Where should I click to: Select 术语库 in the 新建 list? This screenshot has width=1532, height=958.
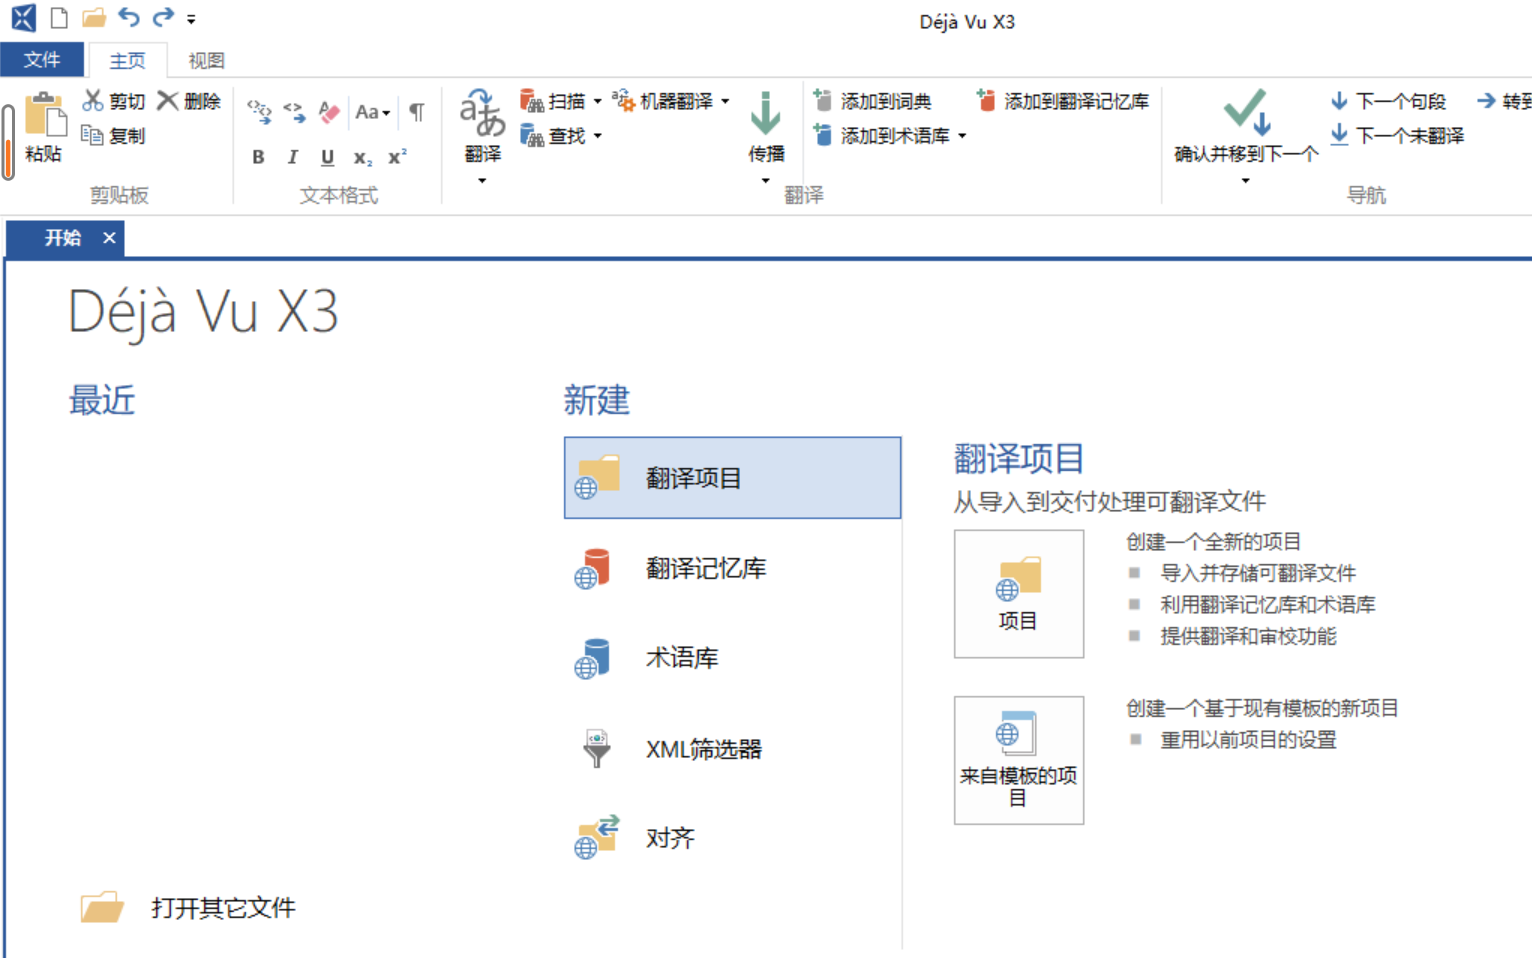pos(732,658)
